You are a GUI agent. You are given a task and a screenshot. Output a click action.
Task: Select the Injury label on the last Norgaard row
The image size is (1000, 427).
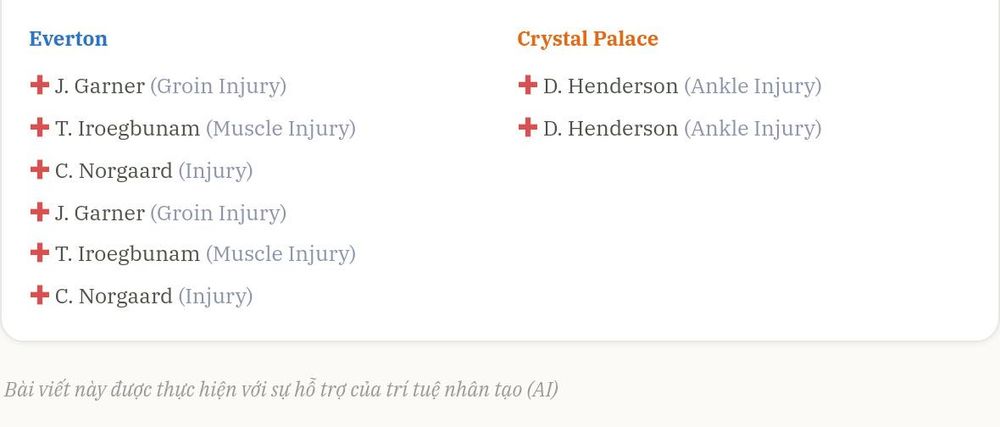click(x=216, y=296)
